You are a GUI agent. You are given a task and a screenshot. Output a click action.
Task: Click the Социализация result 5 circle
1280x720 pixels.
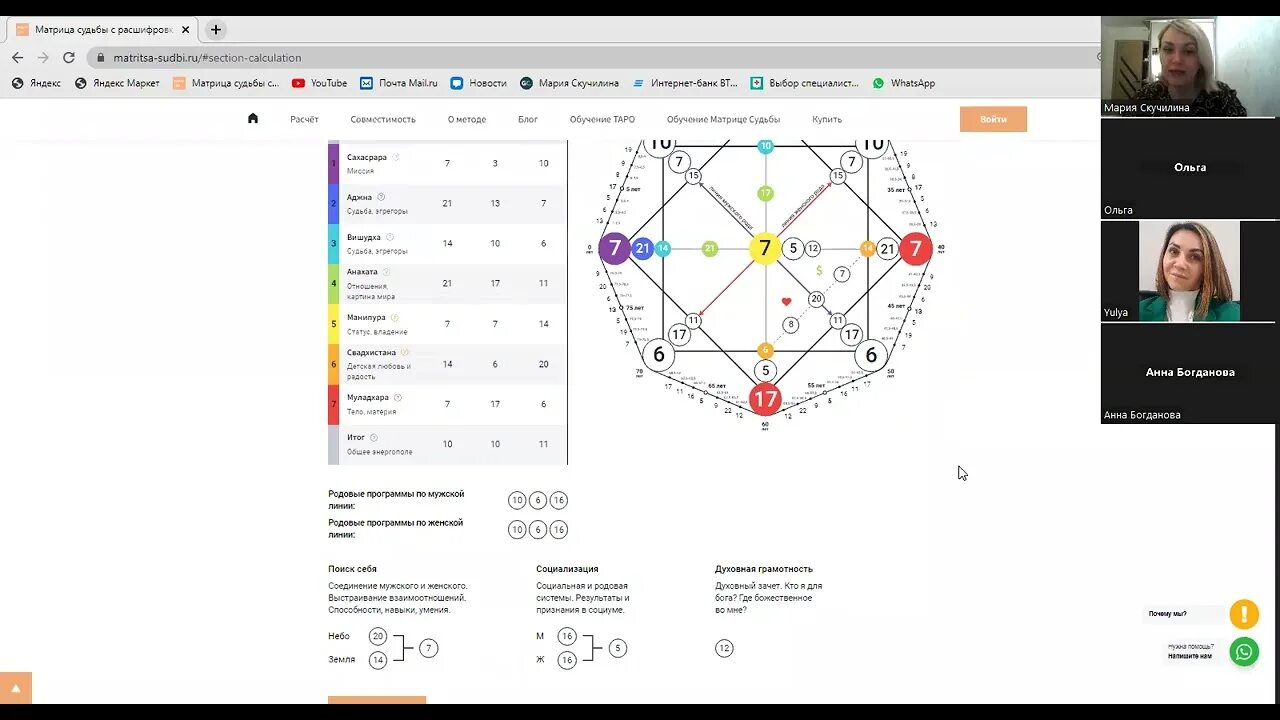[618, 648]
